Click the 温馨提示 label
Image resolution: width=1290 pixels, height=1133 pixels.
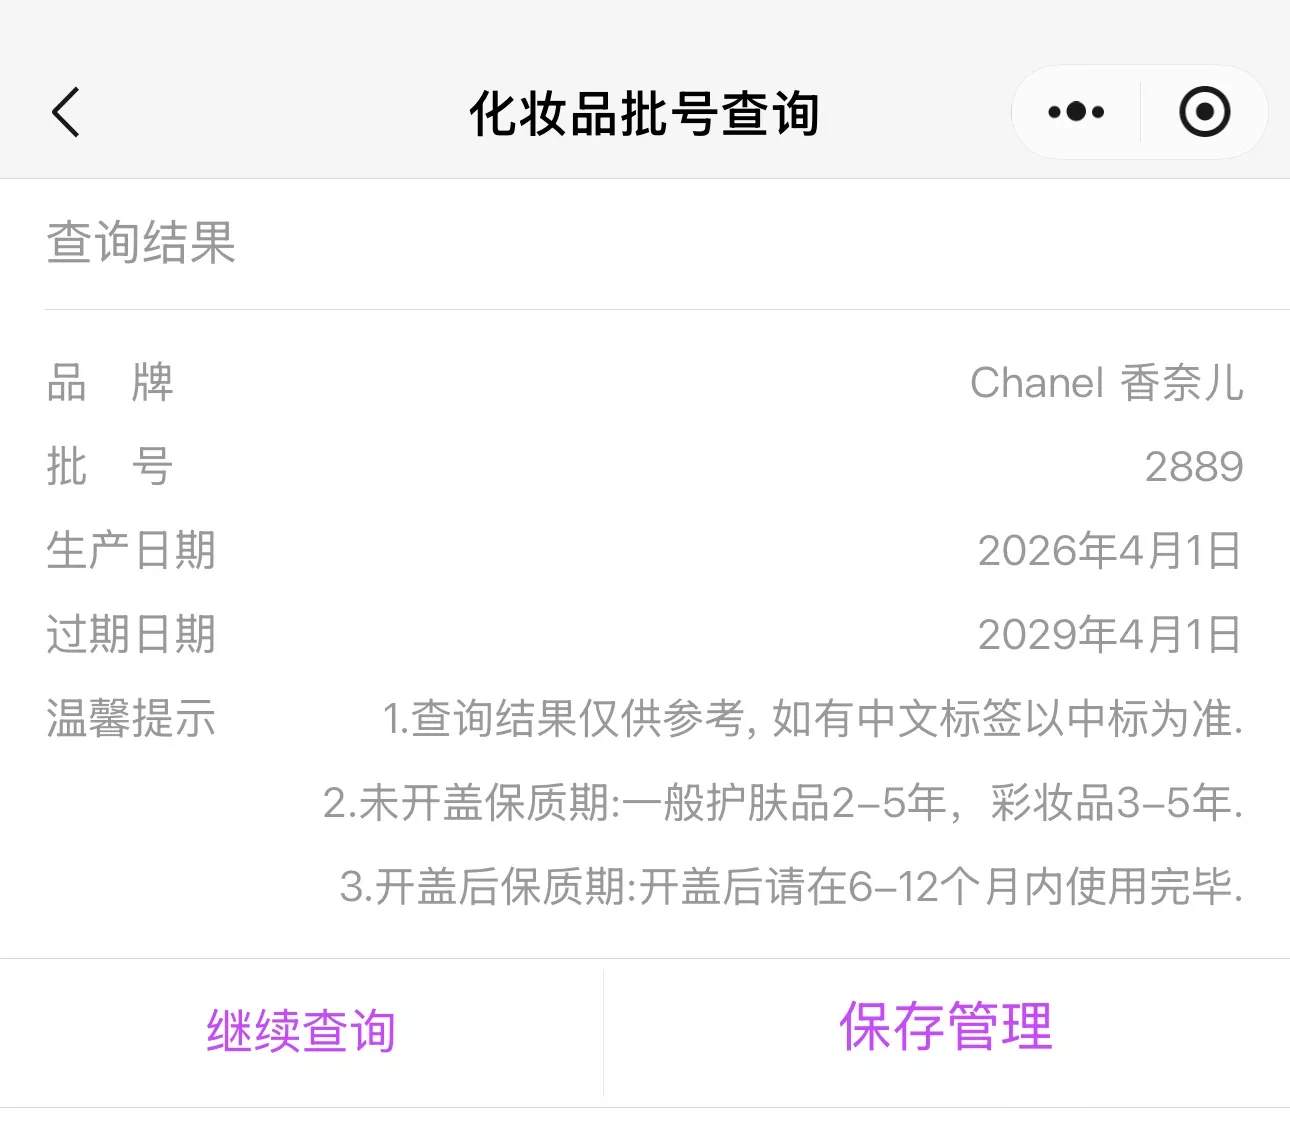131,719
